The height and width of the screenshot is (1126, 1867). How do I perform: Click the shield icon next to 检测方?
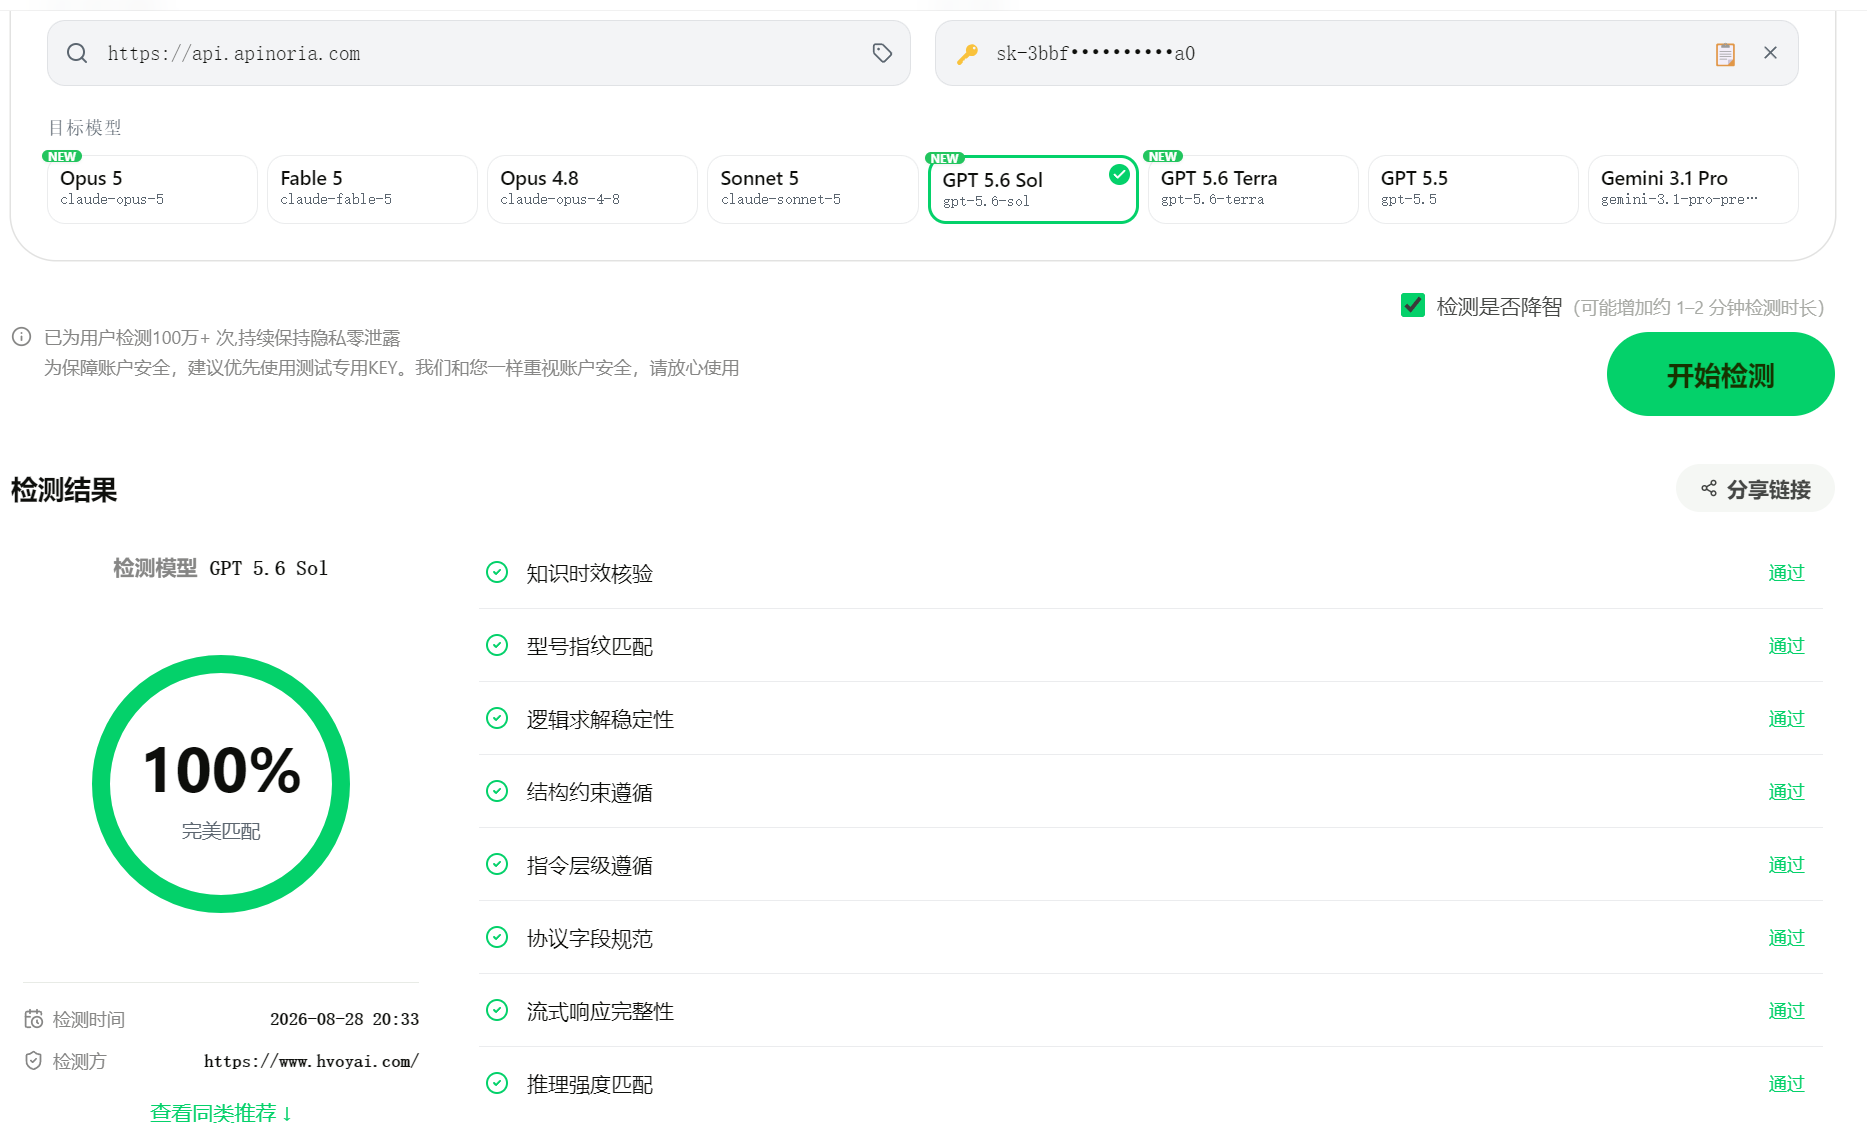click(x=34, y=1061)
